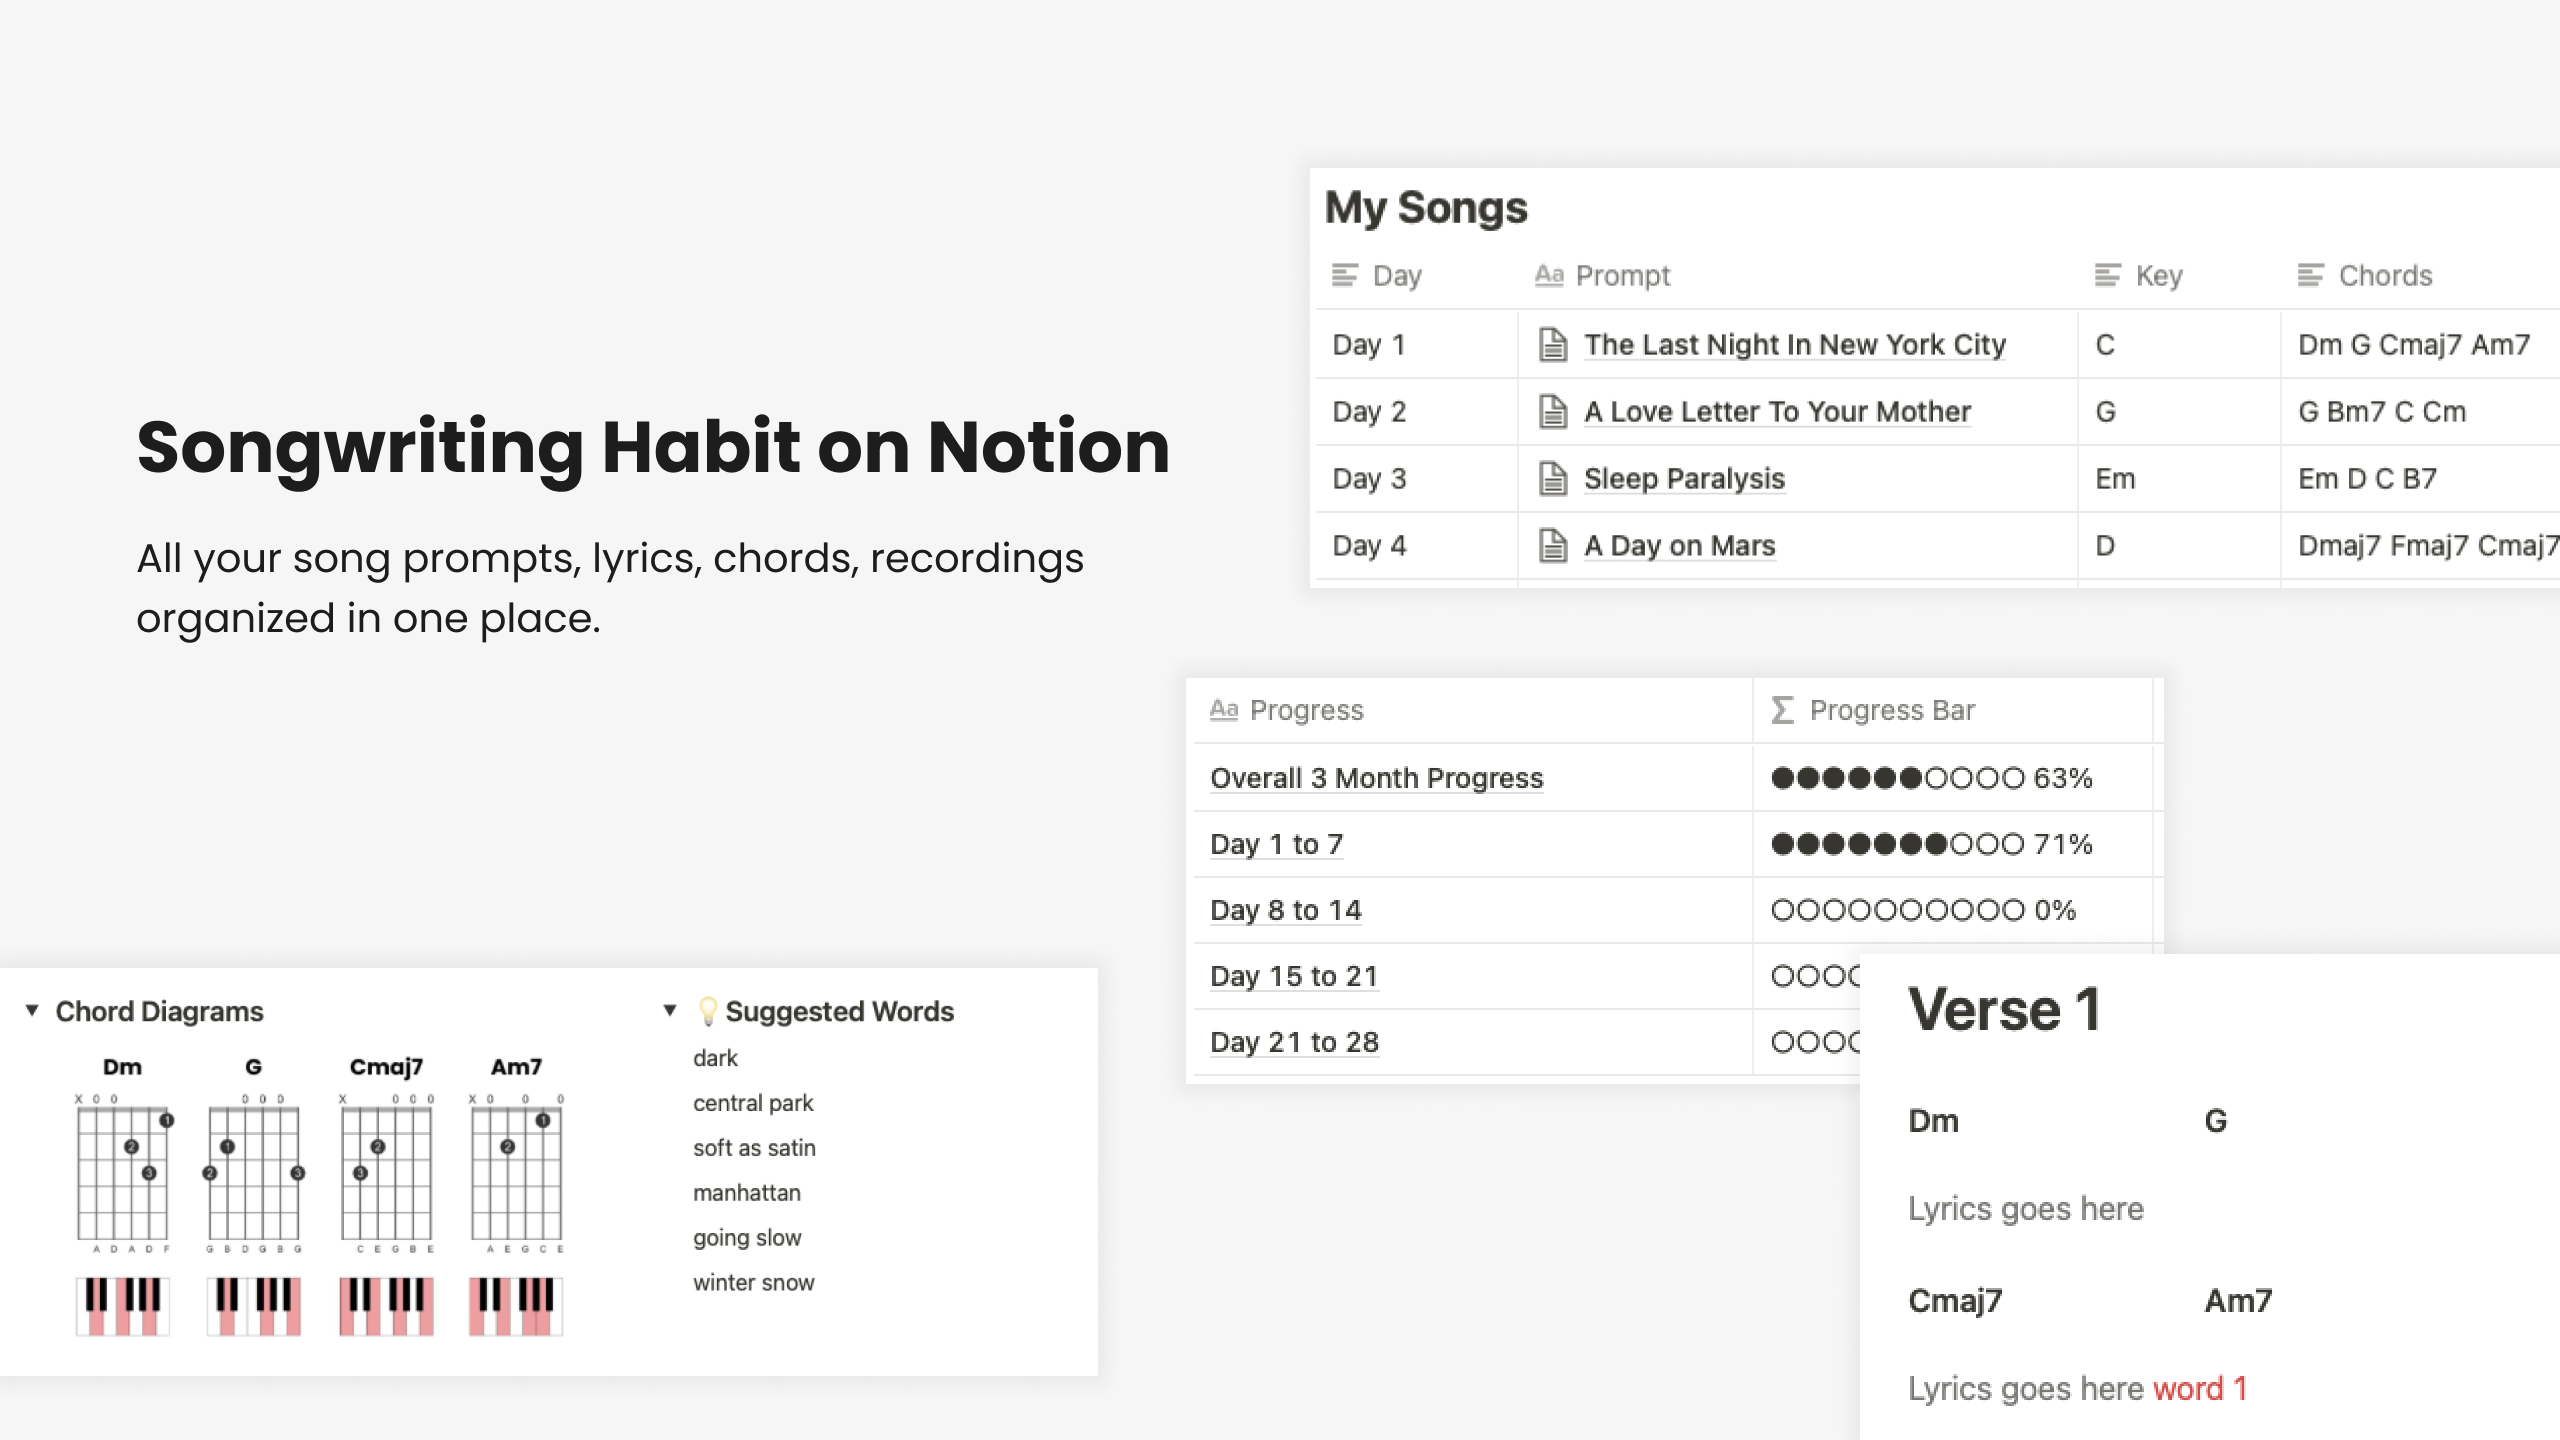2560x1440 pixels.
Task: Click the lightbulb icon beside Suggested Words
Action: point(707,1011)
